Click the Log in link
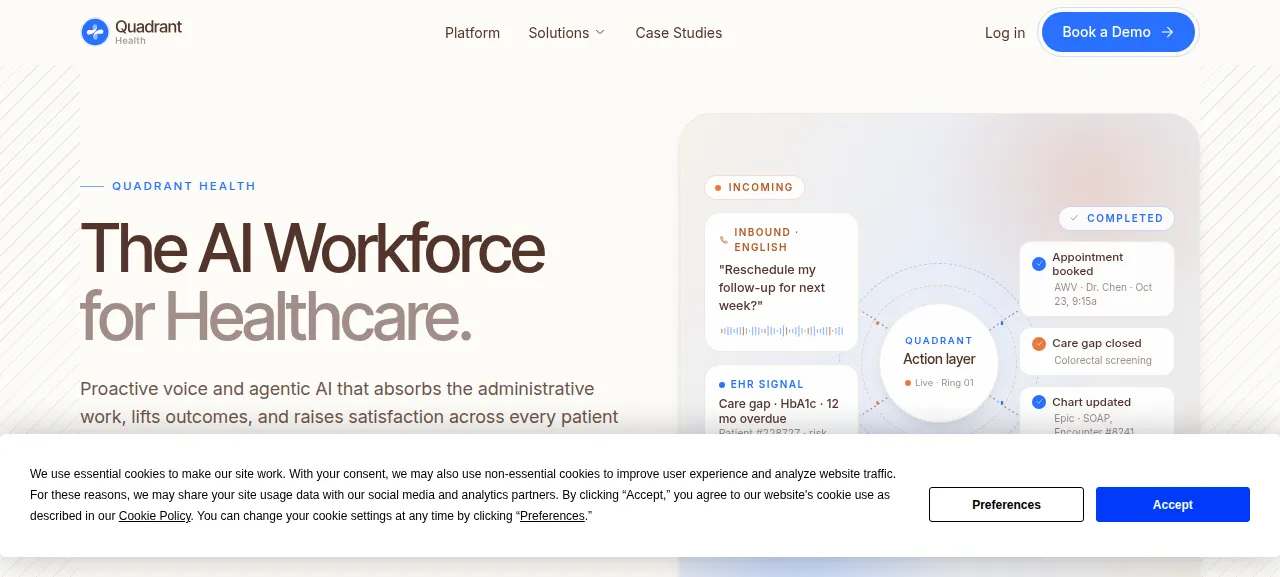The height and width of the screenshot is (577, 1280). pyautogui.click(x=1005, y=33)
